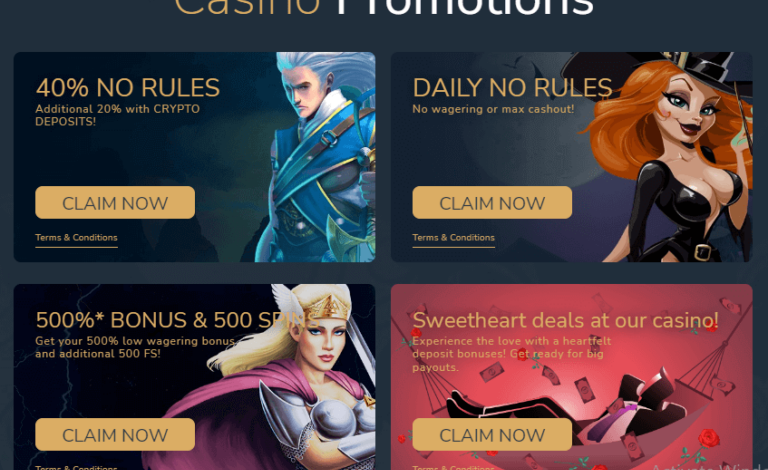Claim the Sweetheart deals promotion
This screenshot has width=768, height=470.
point(492,434)
